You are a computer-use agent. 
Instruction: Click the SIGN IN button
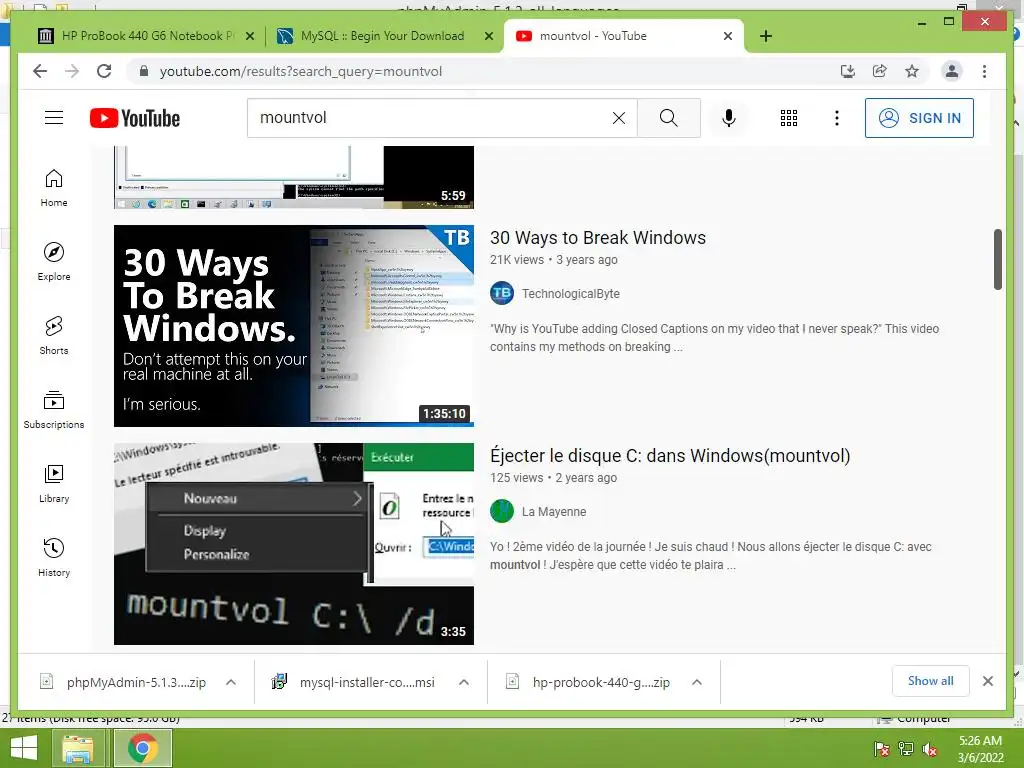tap(919, 118)
